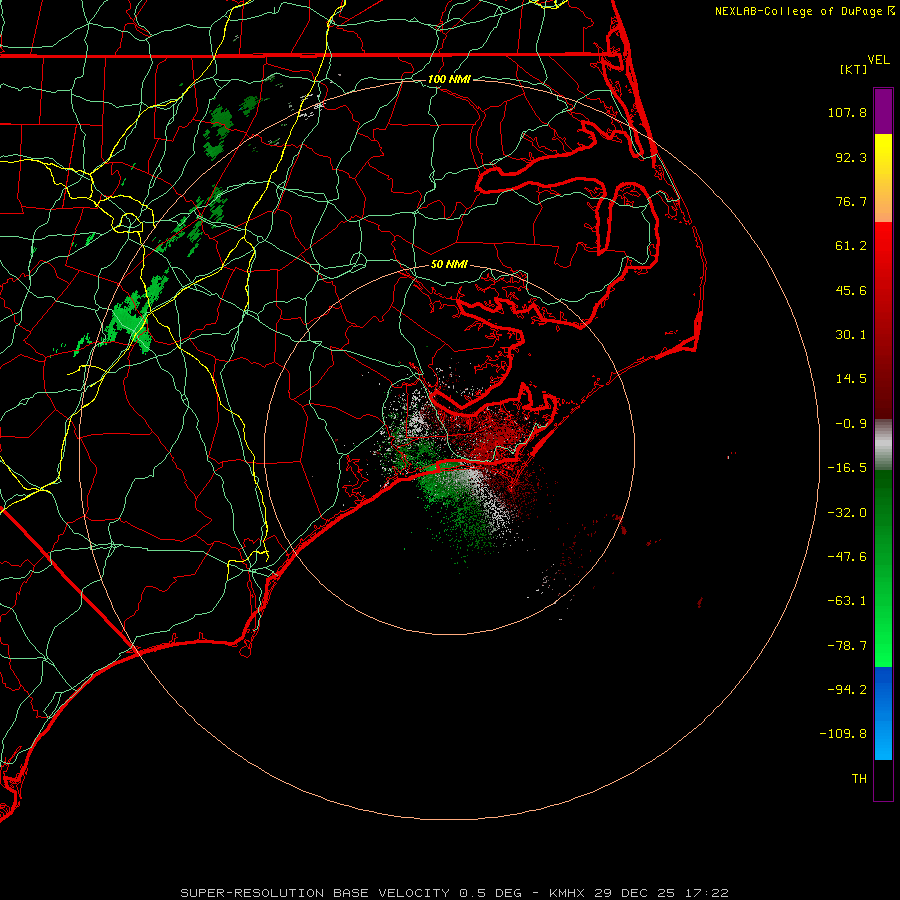The width and height of the screenshot is (900, 900).
Task: Select the 30.1 scale value
Action: 851,335
